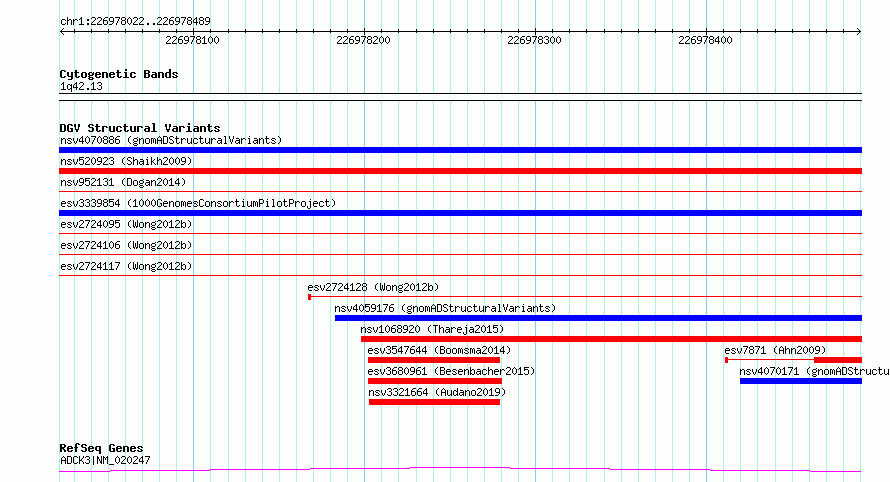Click ruler position 226978100
This screenshot has height=482, width=890.
pos(192,40)
